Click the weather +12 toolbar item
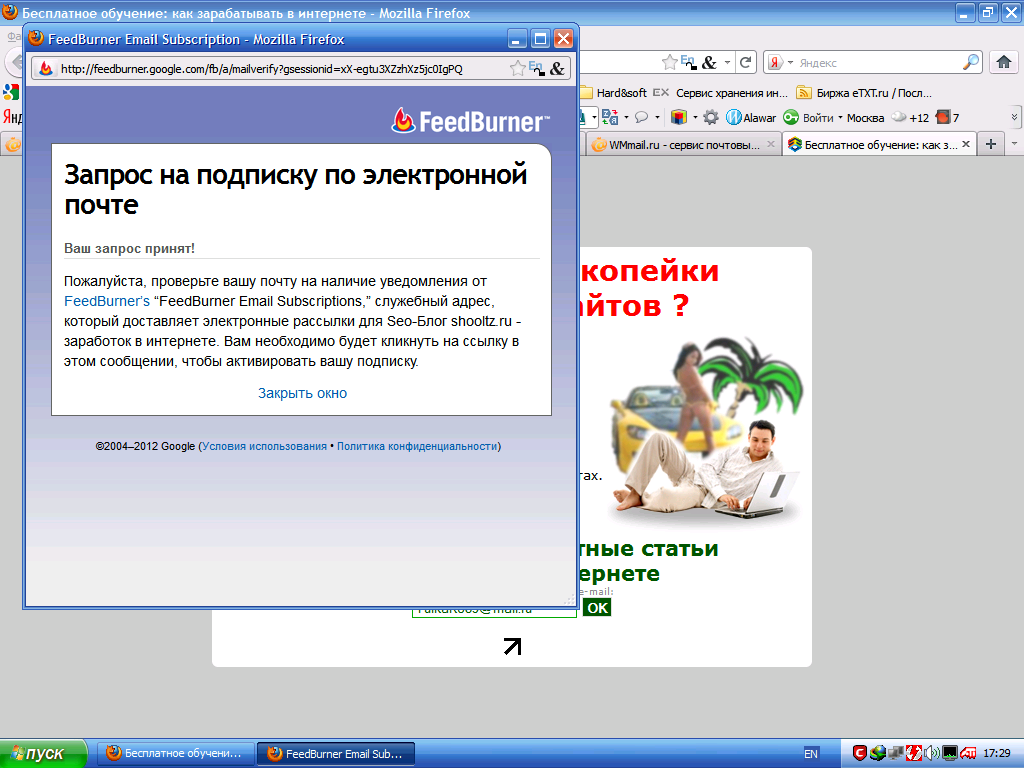This screenshot has height=768, width=1024. tap(910, 118)
